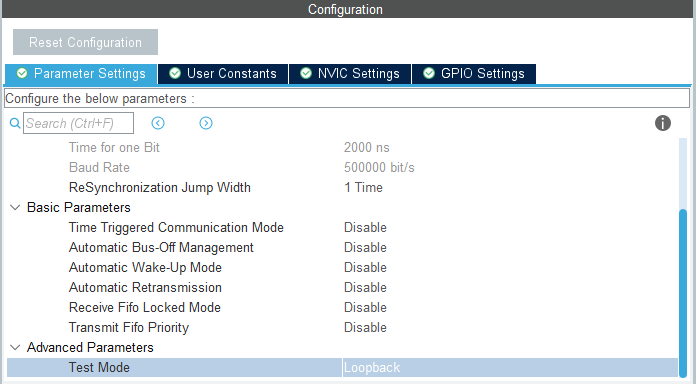Switch to the Parameter Settings tab
Image resolution: width=696 pixels, height=384 pixels.
point(81,74)
